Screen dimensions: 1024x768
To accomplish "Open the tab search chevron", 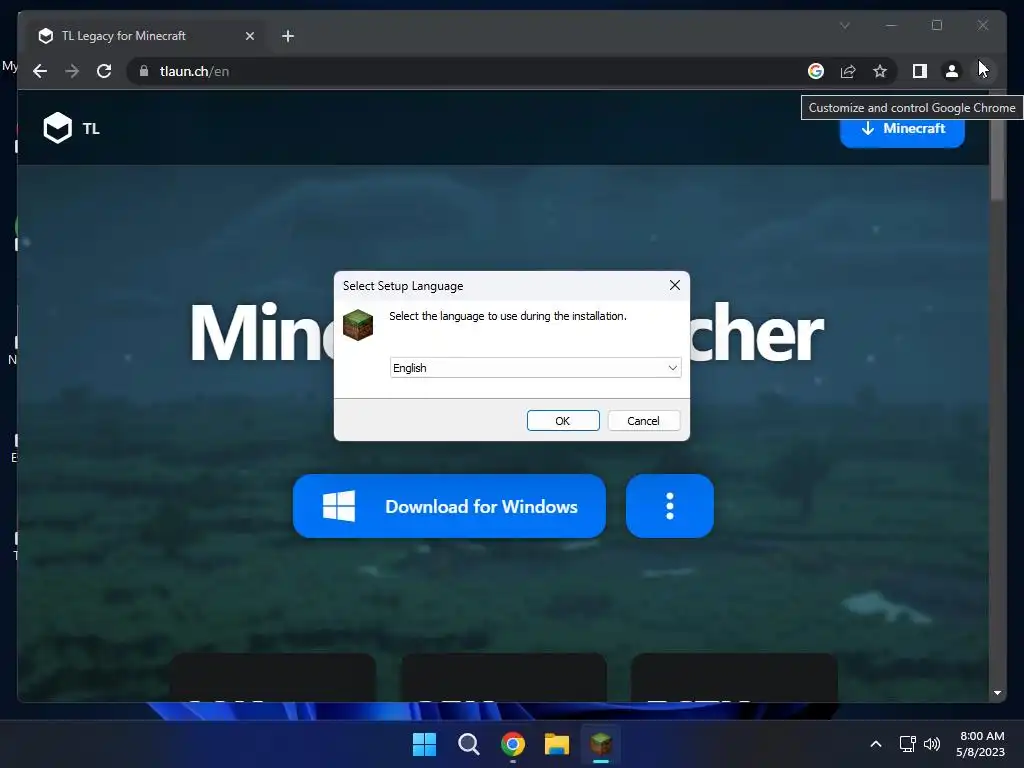I will tap(844, 25).
